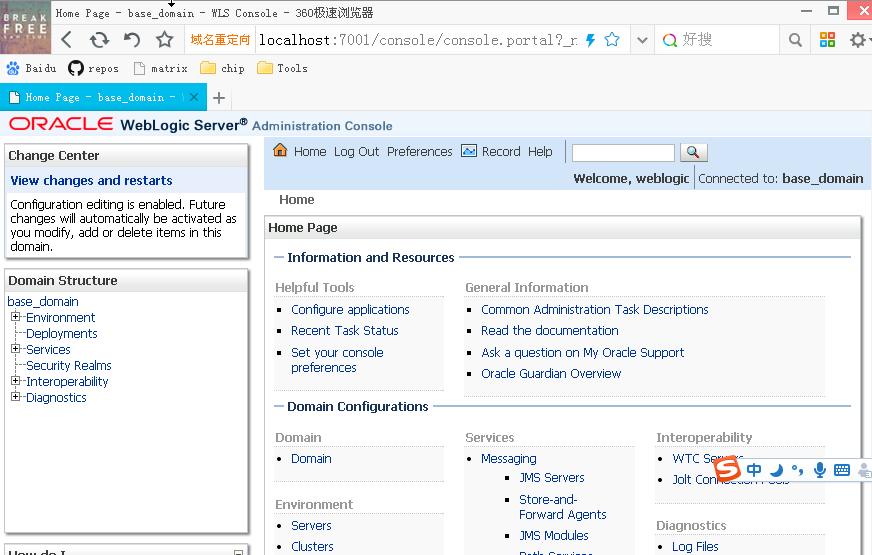
Task: Open the chip bookmarks folder
Action: (x=222, y=68)
